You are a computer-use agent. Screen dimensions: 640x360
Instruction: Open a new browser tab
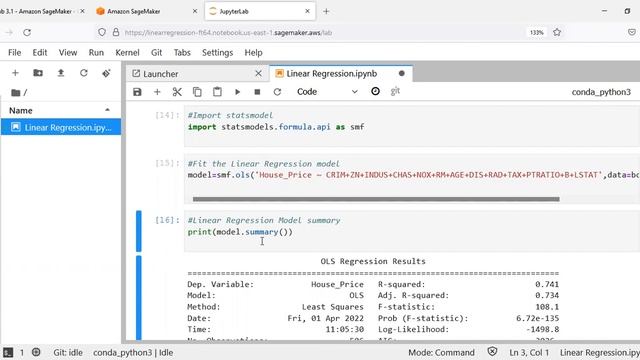(x=326, y=11)
